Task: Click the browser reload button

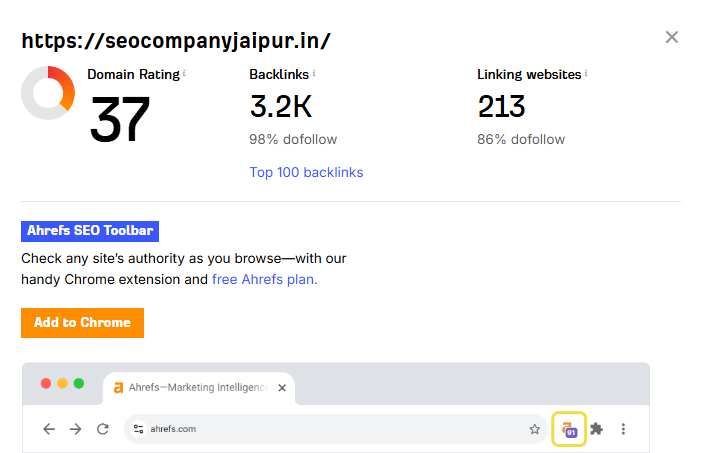Action: [103, 429]
